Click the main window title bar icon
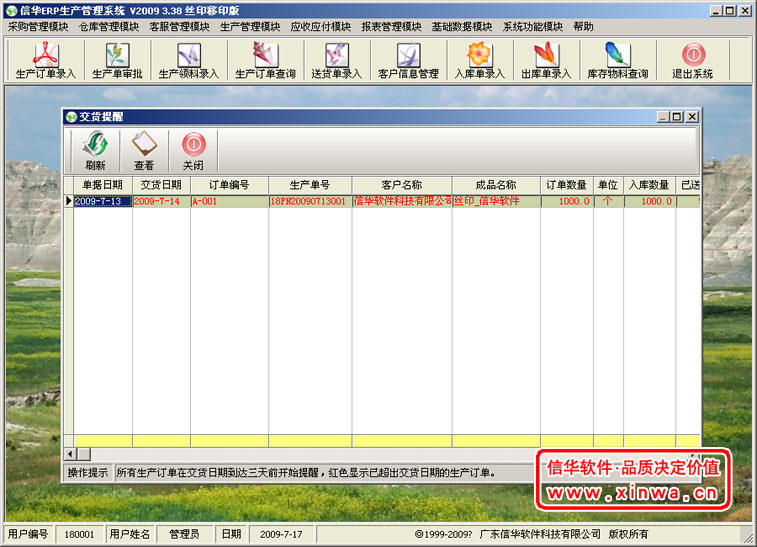Screen dimensions: 757x547 coord(12,11)
